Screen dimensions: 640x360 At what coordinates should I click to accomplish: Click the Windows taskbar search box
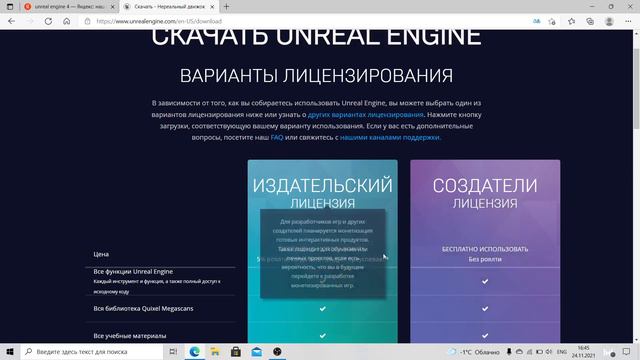coord(92,351)
